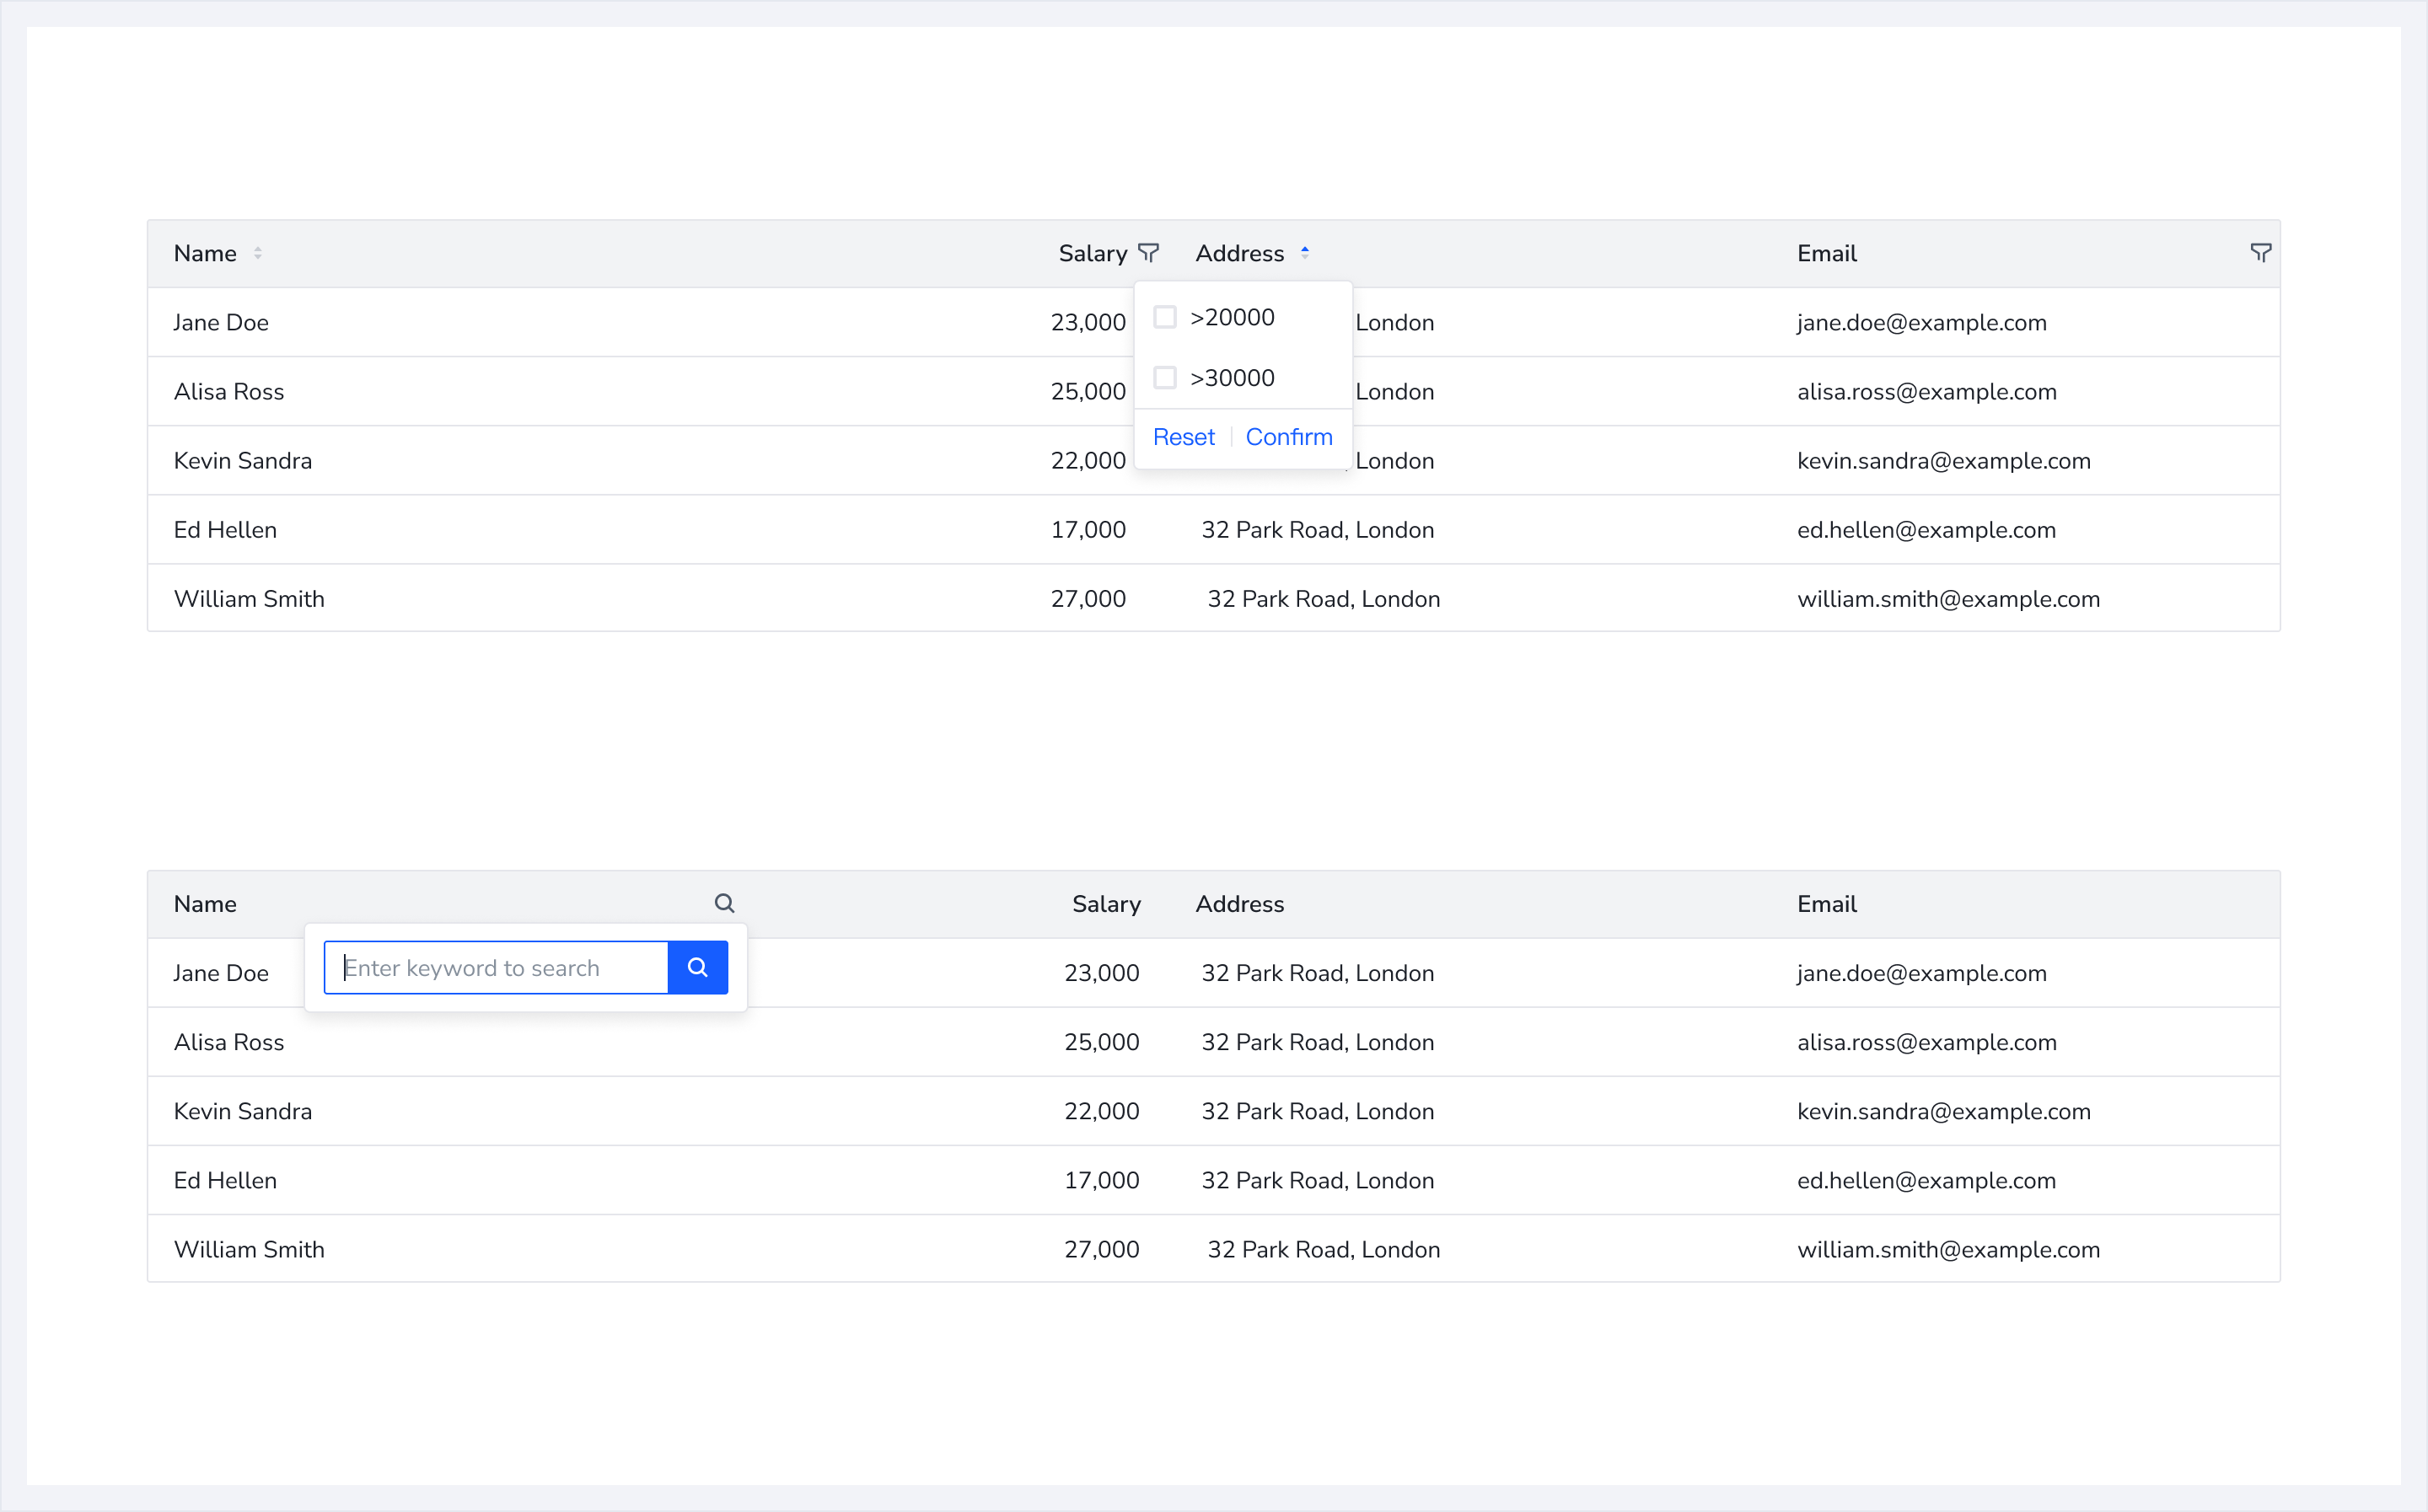Focus the keyword search input field

point(496,968)
